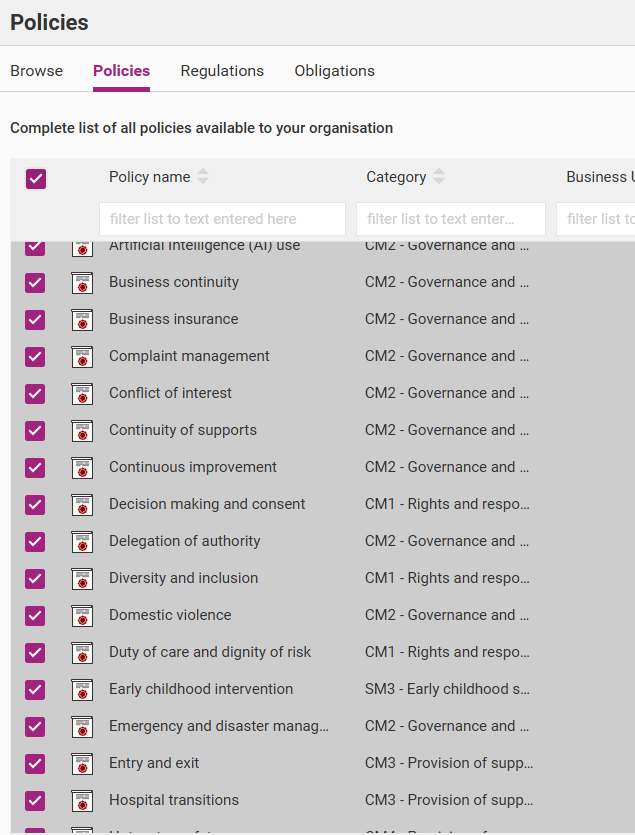Open the Duty of care policy icon
The image size is (635, 835).
tap(82, 653)
